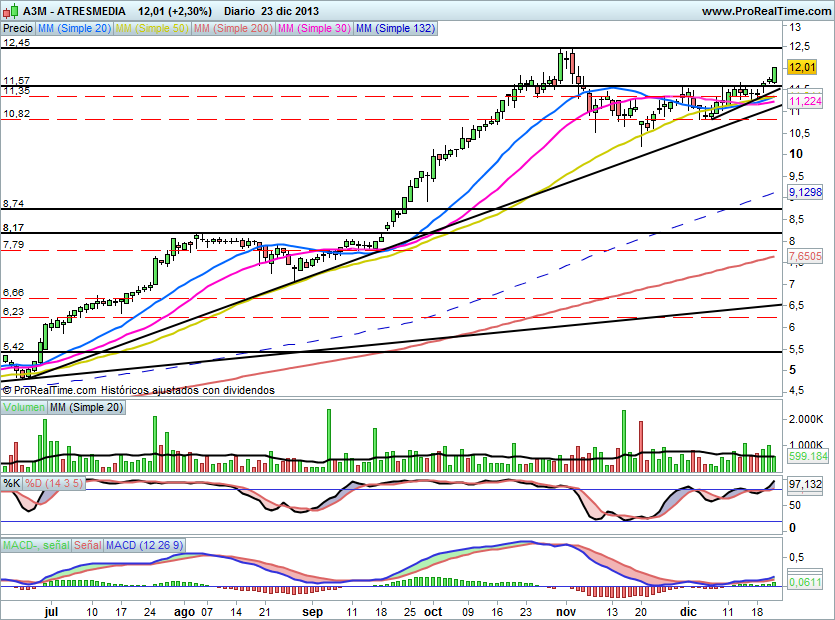
Task: Click the 12,01 (+2,30%) quote text
Action: [x=175, y=11]
